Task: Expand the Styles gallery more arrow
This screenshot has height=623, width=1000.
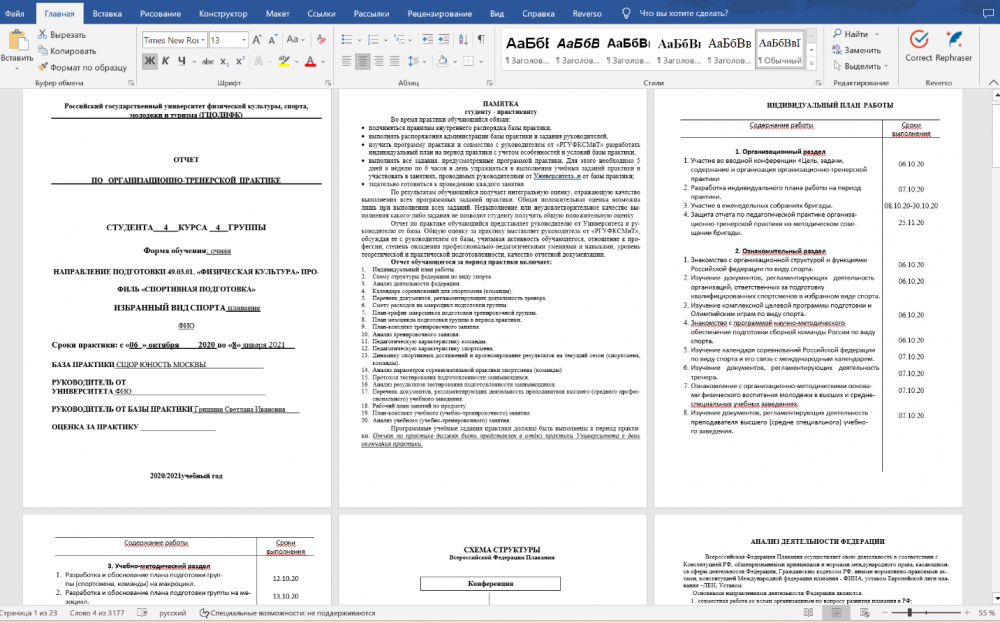Action: pyautogui.click(x=812, y=64)
